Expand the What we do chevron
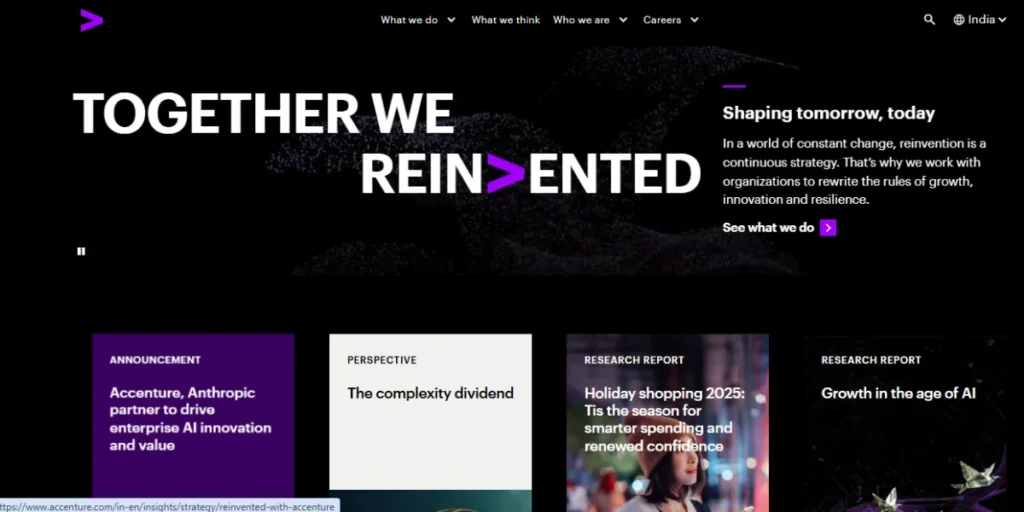The image size is (1024, 512). click(451, 20)
